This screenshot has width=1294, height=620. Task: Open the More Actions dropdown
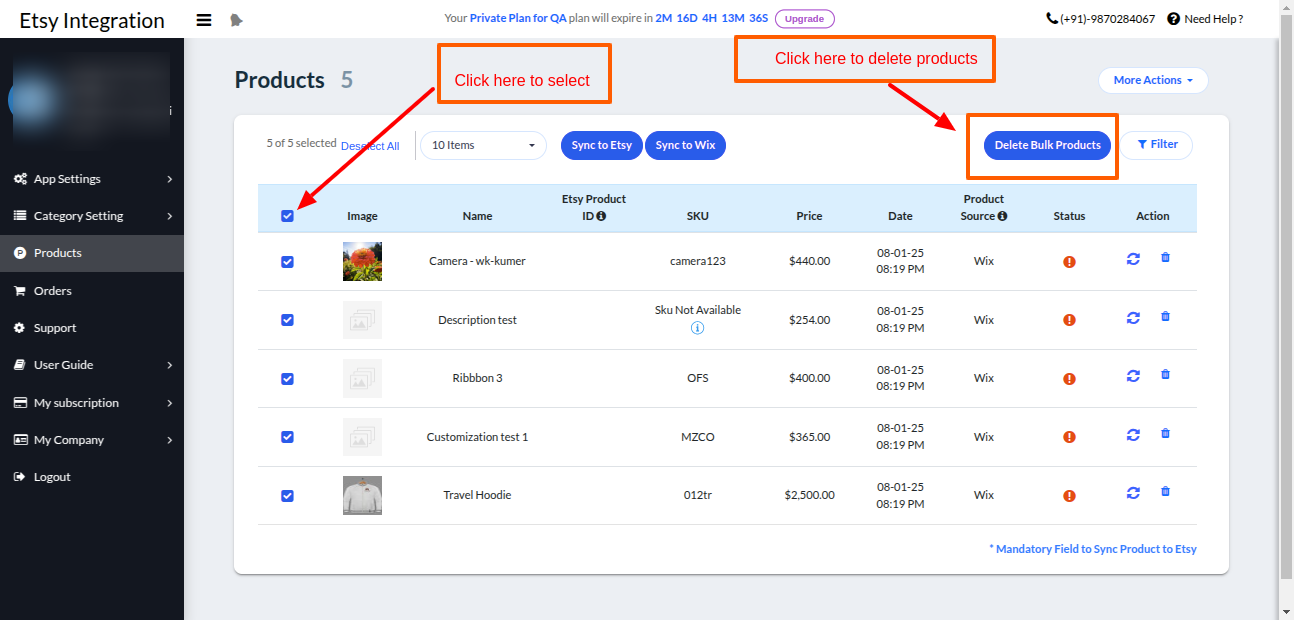coord(1153,80)
